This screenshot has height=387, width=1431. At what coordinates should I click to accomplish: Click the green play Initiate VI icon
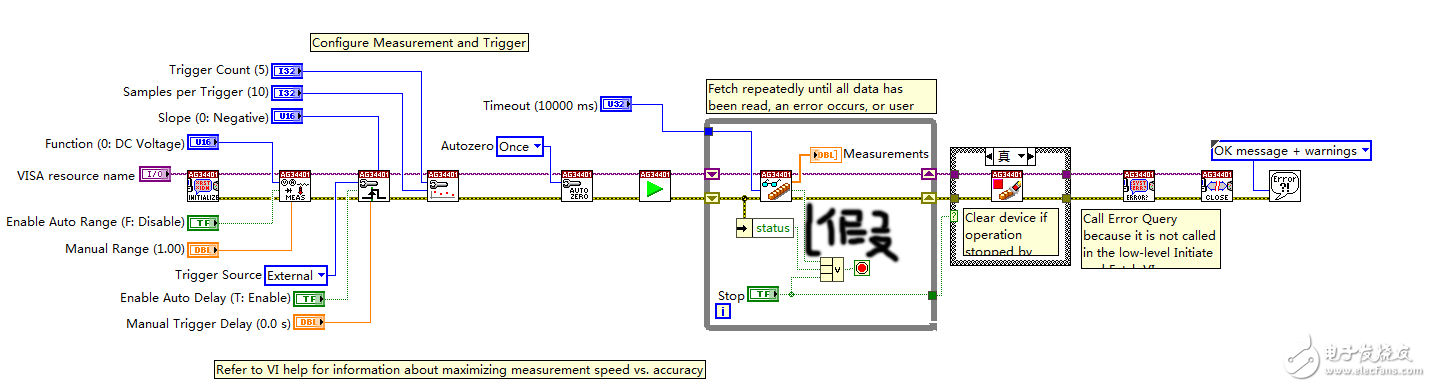655,186
